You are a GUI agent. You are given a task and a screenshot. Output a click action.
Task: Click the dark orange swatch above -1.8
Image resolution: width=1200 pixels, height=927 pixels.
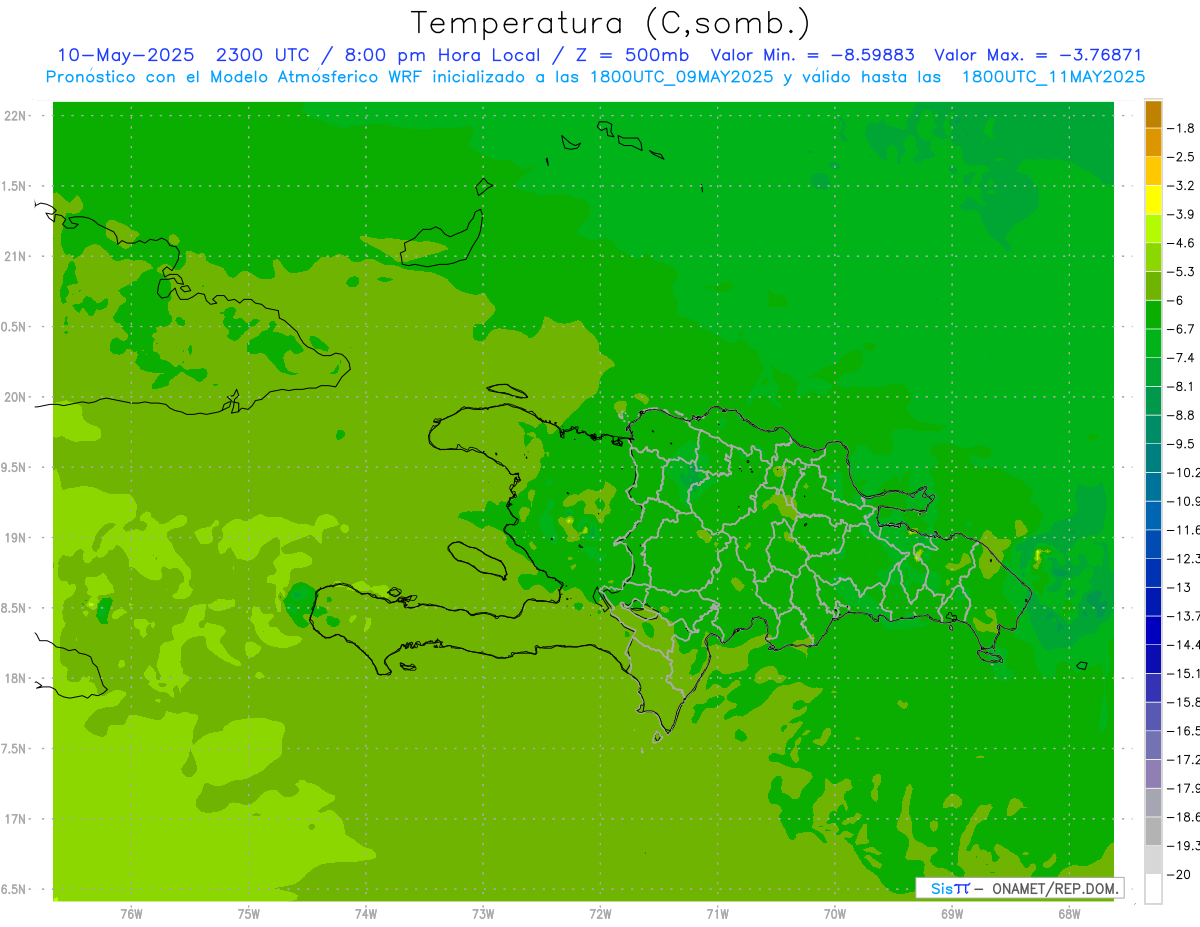click(x=1153, y=114)
